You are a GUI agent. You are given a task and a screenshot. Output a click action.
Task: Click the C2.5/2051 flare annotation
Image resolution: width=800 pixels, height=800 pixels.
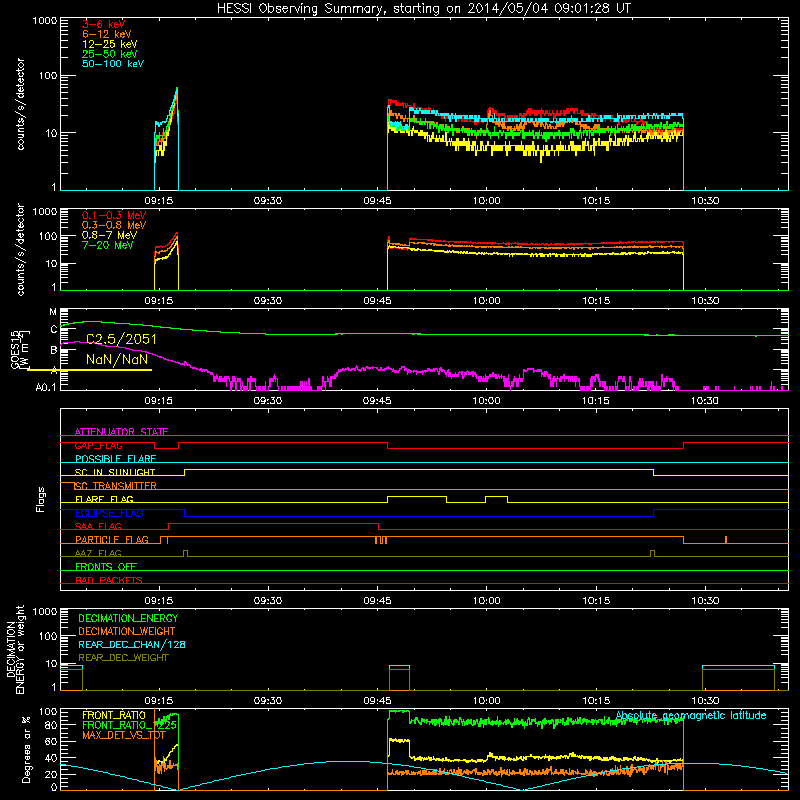coord(121,339)
